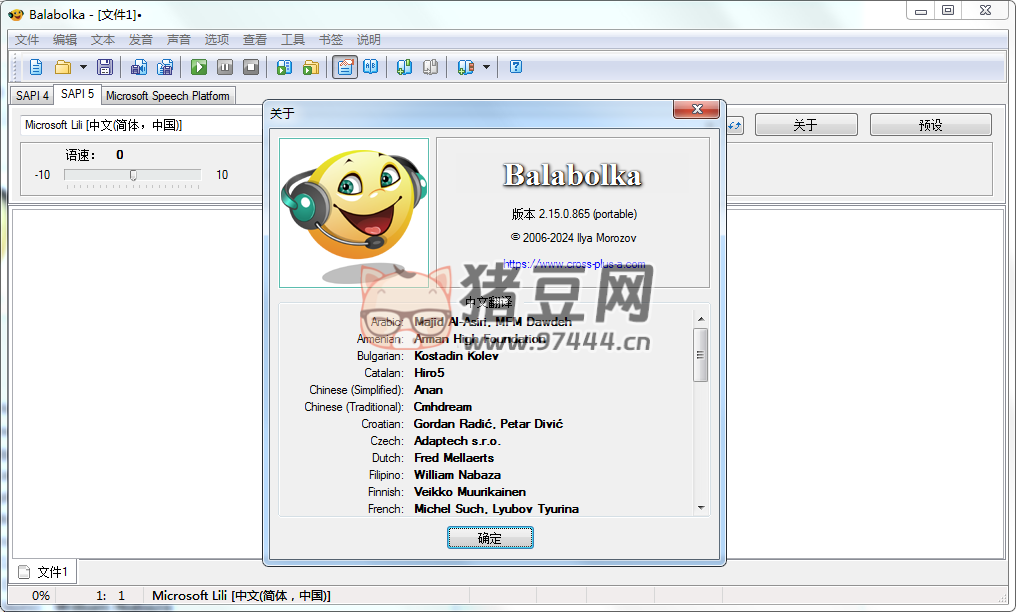Open the Microsoft Lili voice dropdown
This screenshot has height=612, width=1016.
tap(140, 125)
